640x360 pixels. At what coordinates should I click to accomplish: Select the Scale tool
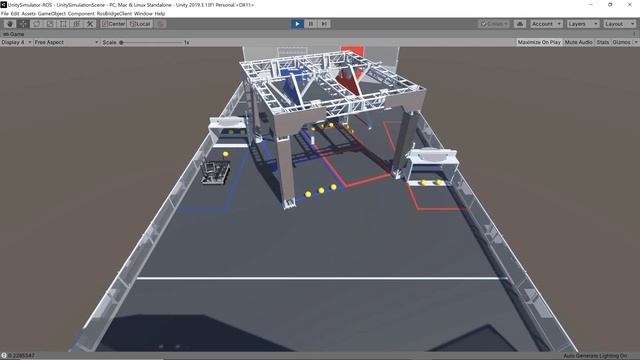(50, 24)
